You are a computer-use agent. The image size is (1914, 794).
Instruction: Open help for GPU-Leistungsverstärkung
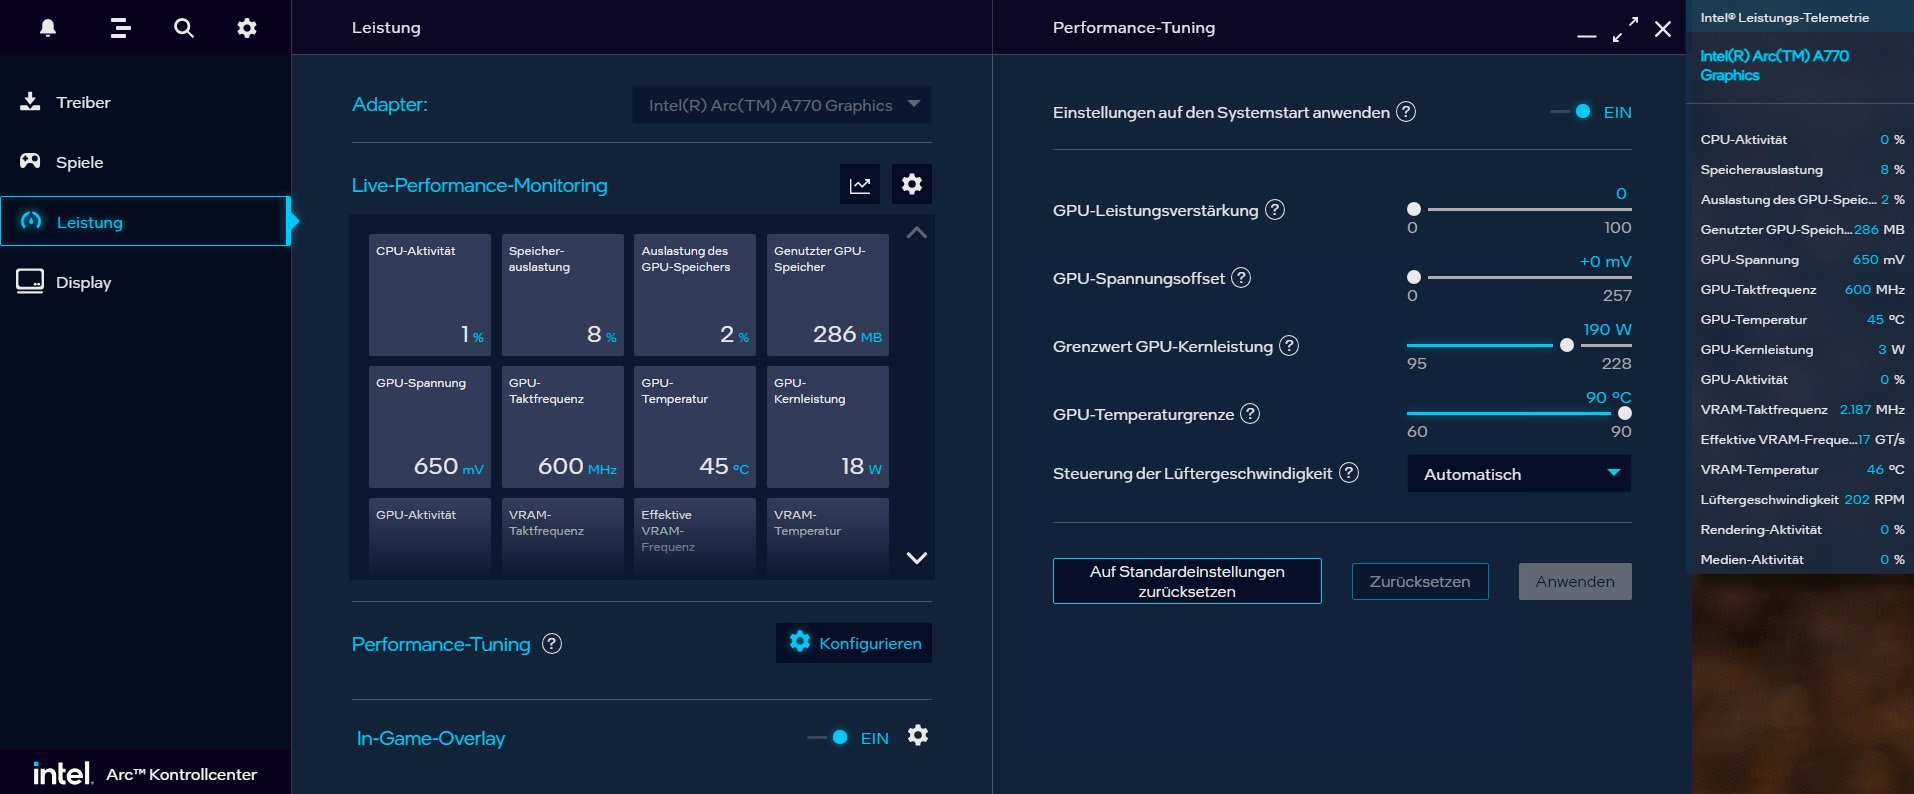click(1275, 210)
